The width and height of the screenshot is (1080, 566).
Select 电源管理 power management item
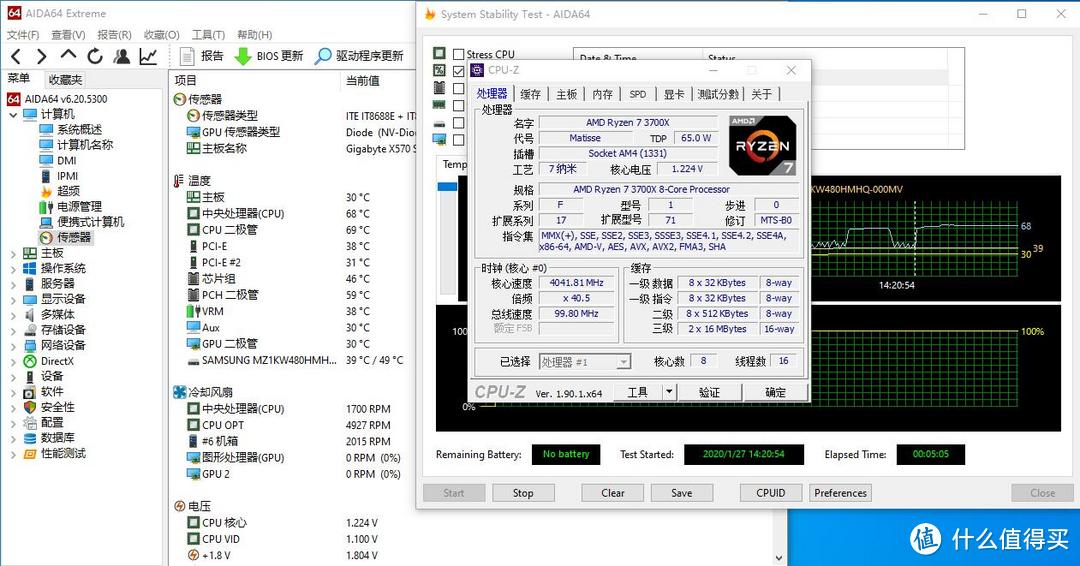(79, 206)
